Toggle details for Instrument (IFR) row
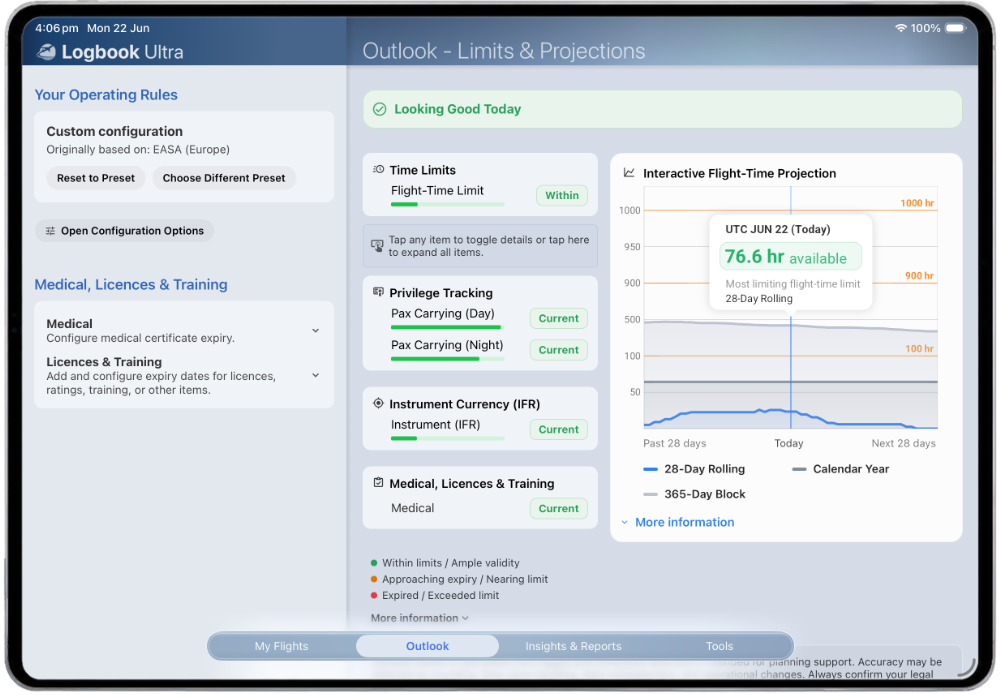 480,429
